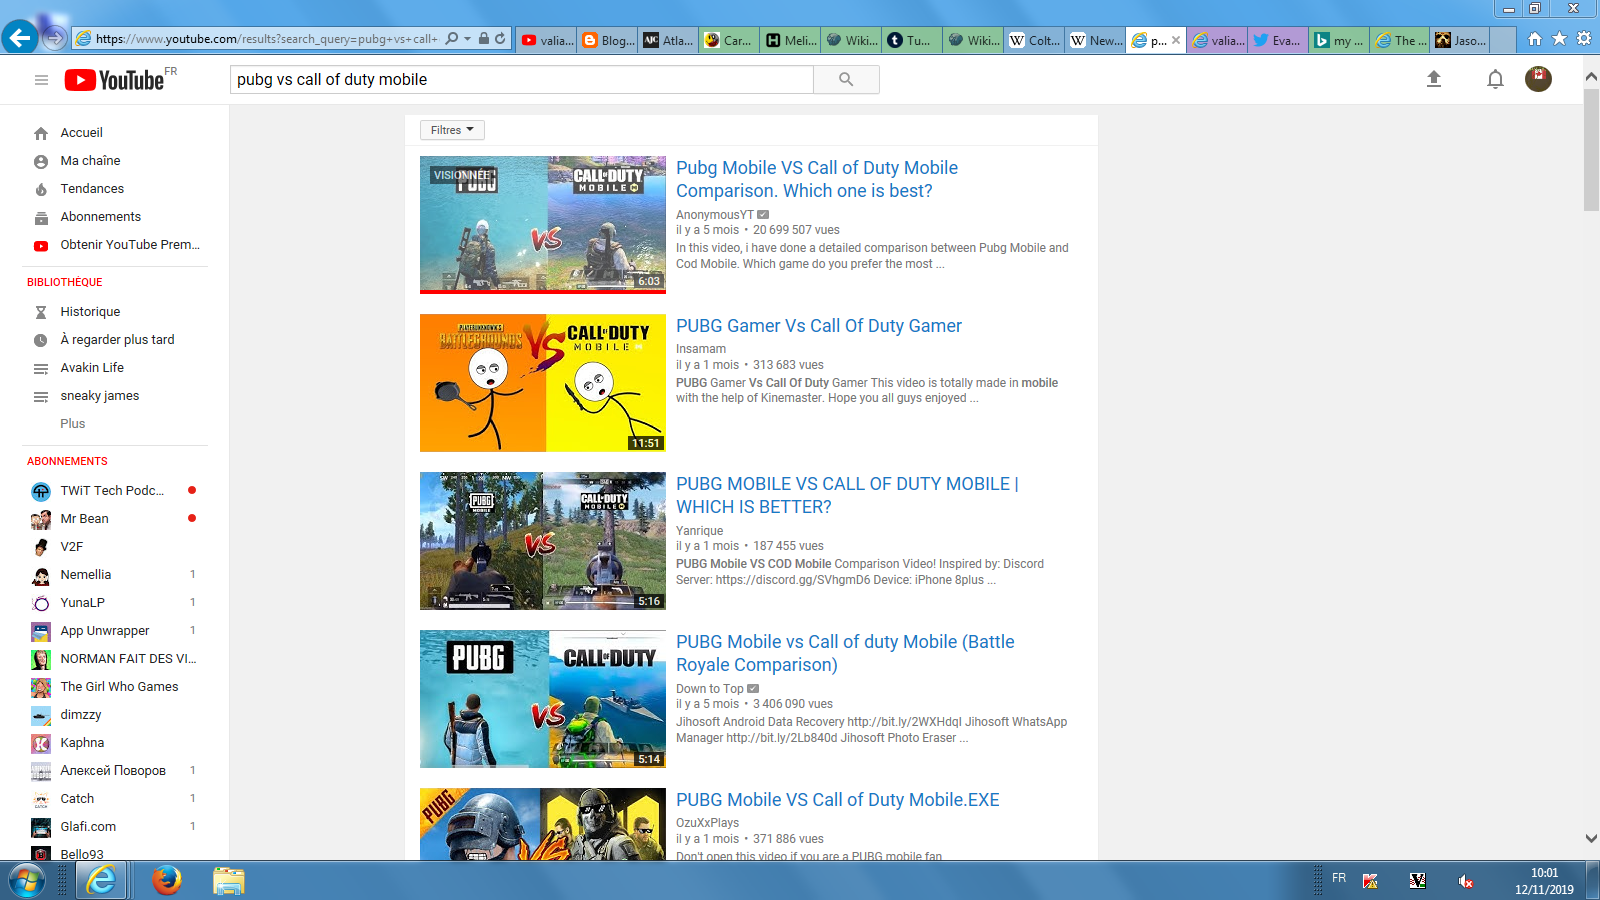Open the Down to Top channel

(710, 689)
